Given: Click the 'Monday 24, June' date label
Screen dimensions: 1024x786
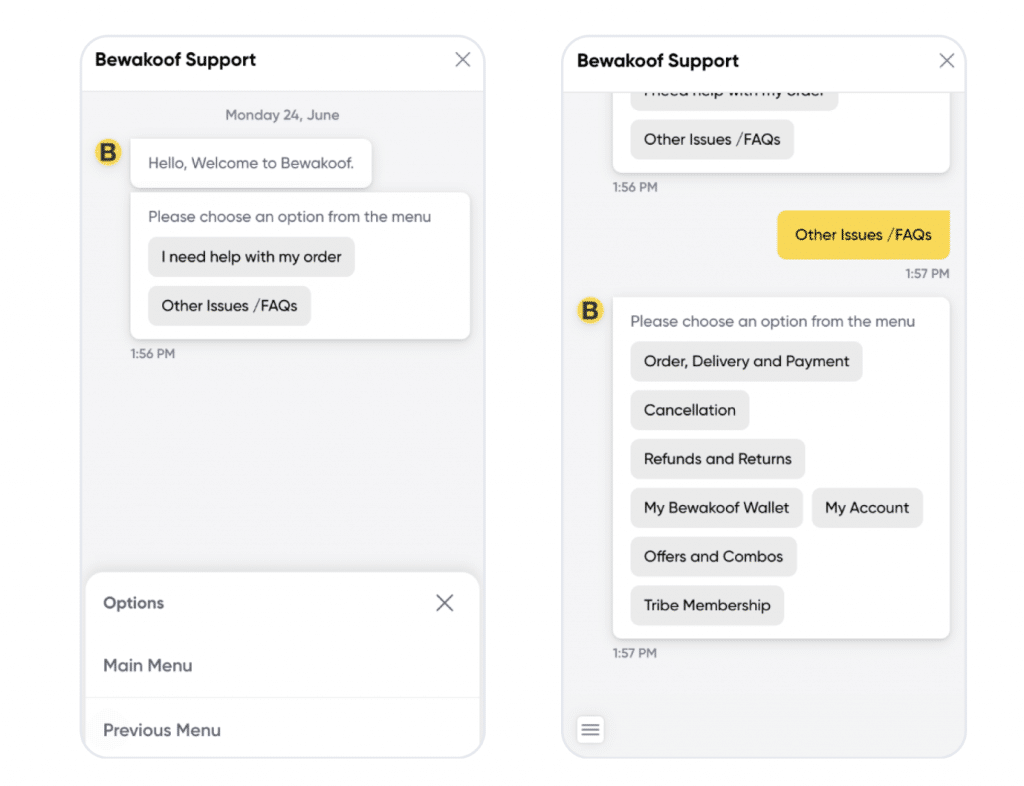Looking at the screenshot, I should pos(282,115).
